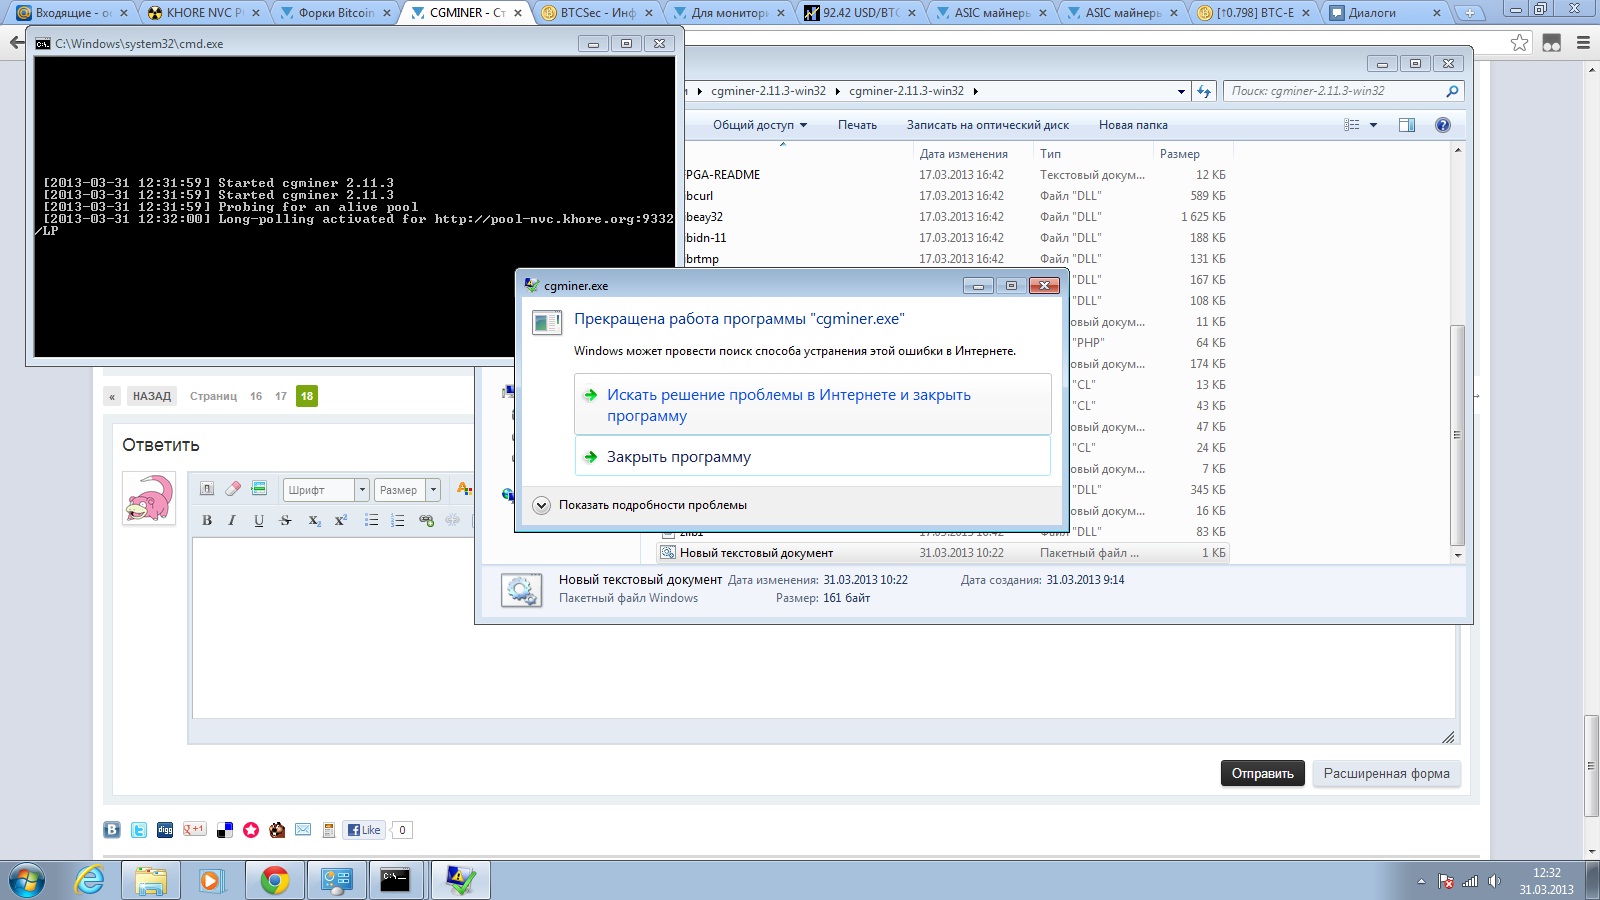Viewport: 1600px width, 900px height.
Task: Share the page on Digg
Action: [165, 830]
